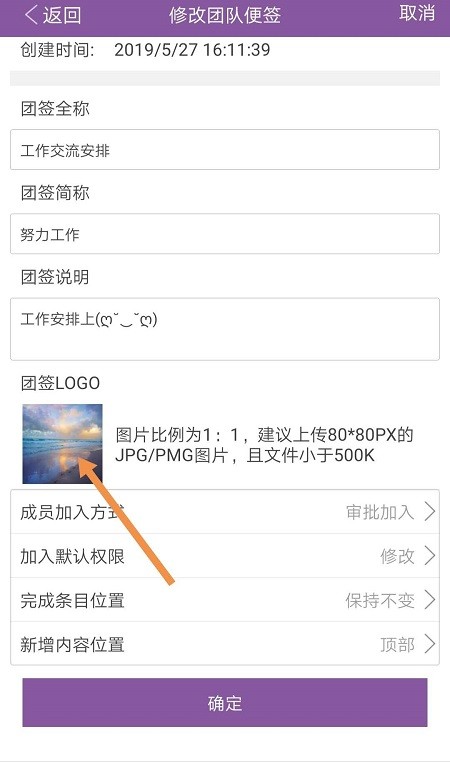Open the 新增内容位置 setting

point(225,644)
